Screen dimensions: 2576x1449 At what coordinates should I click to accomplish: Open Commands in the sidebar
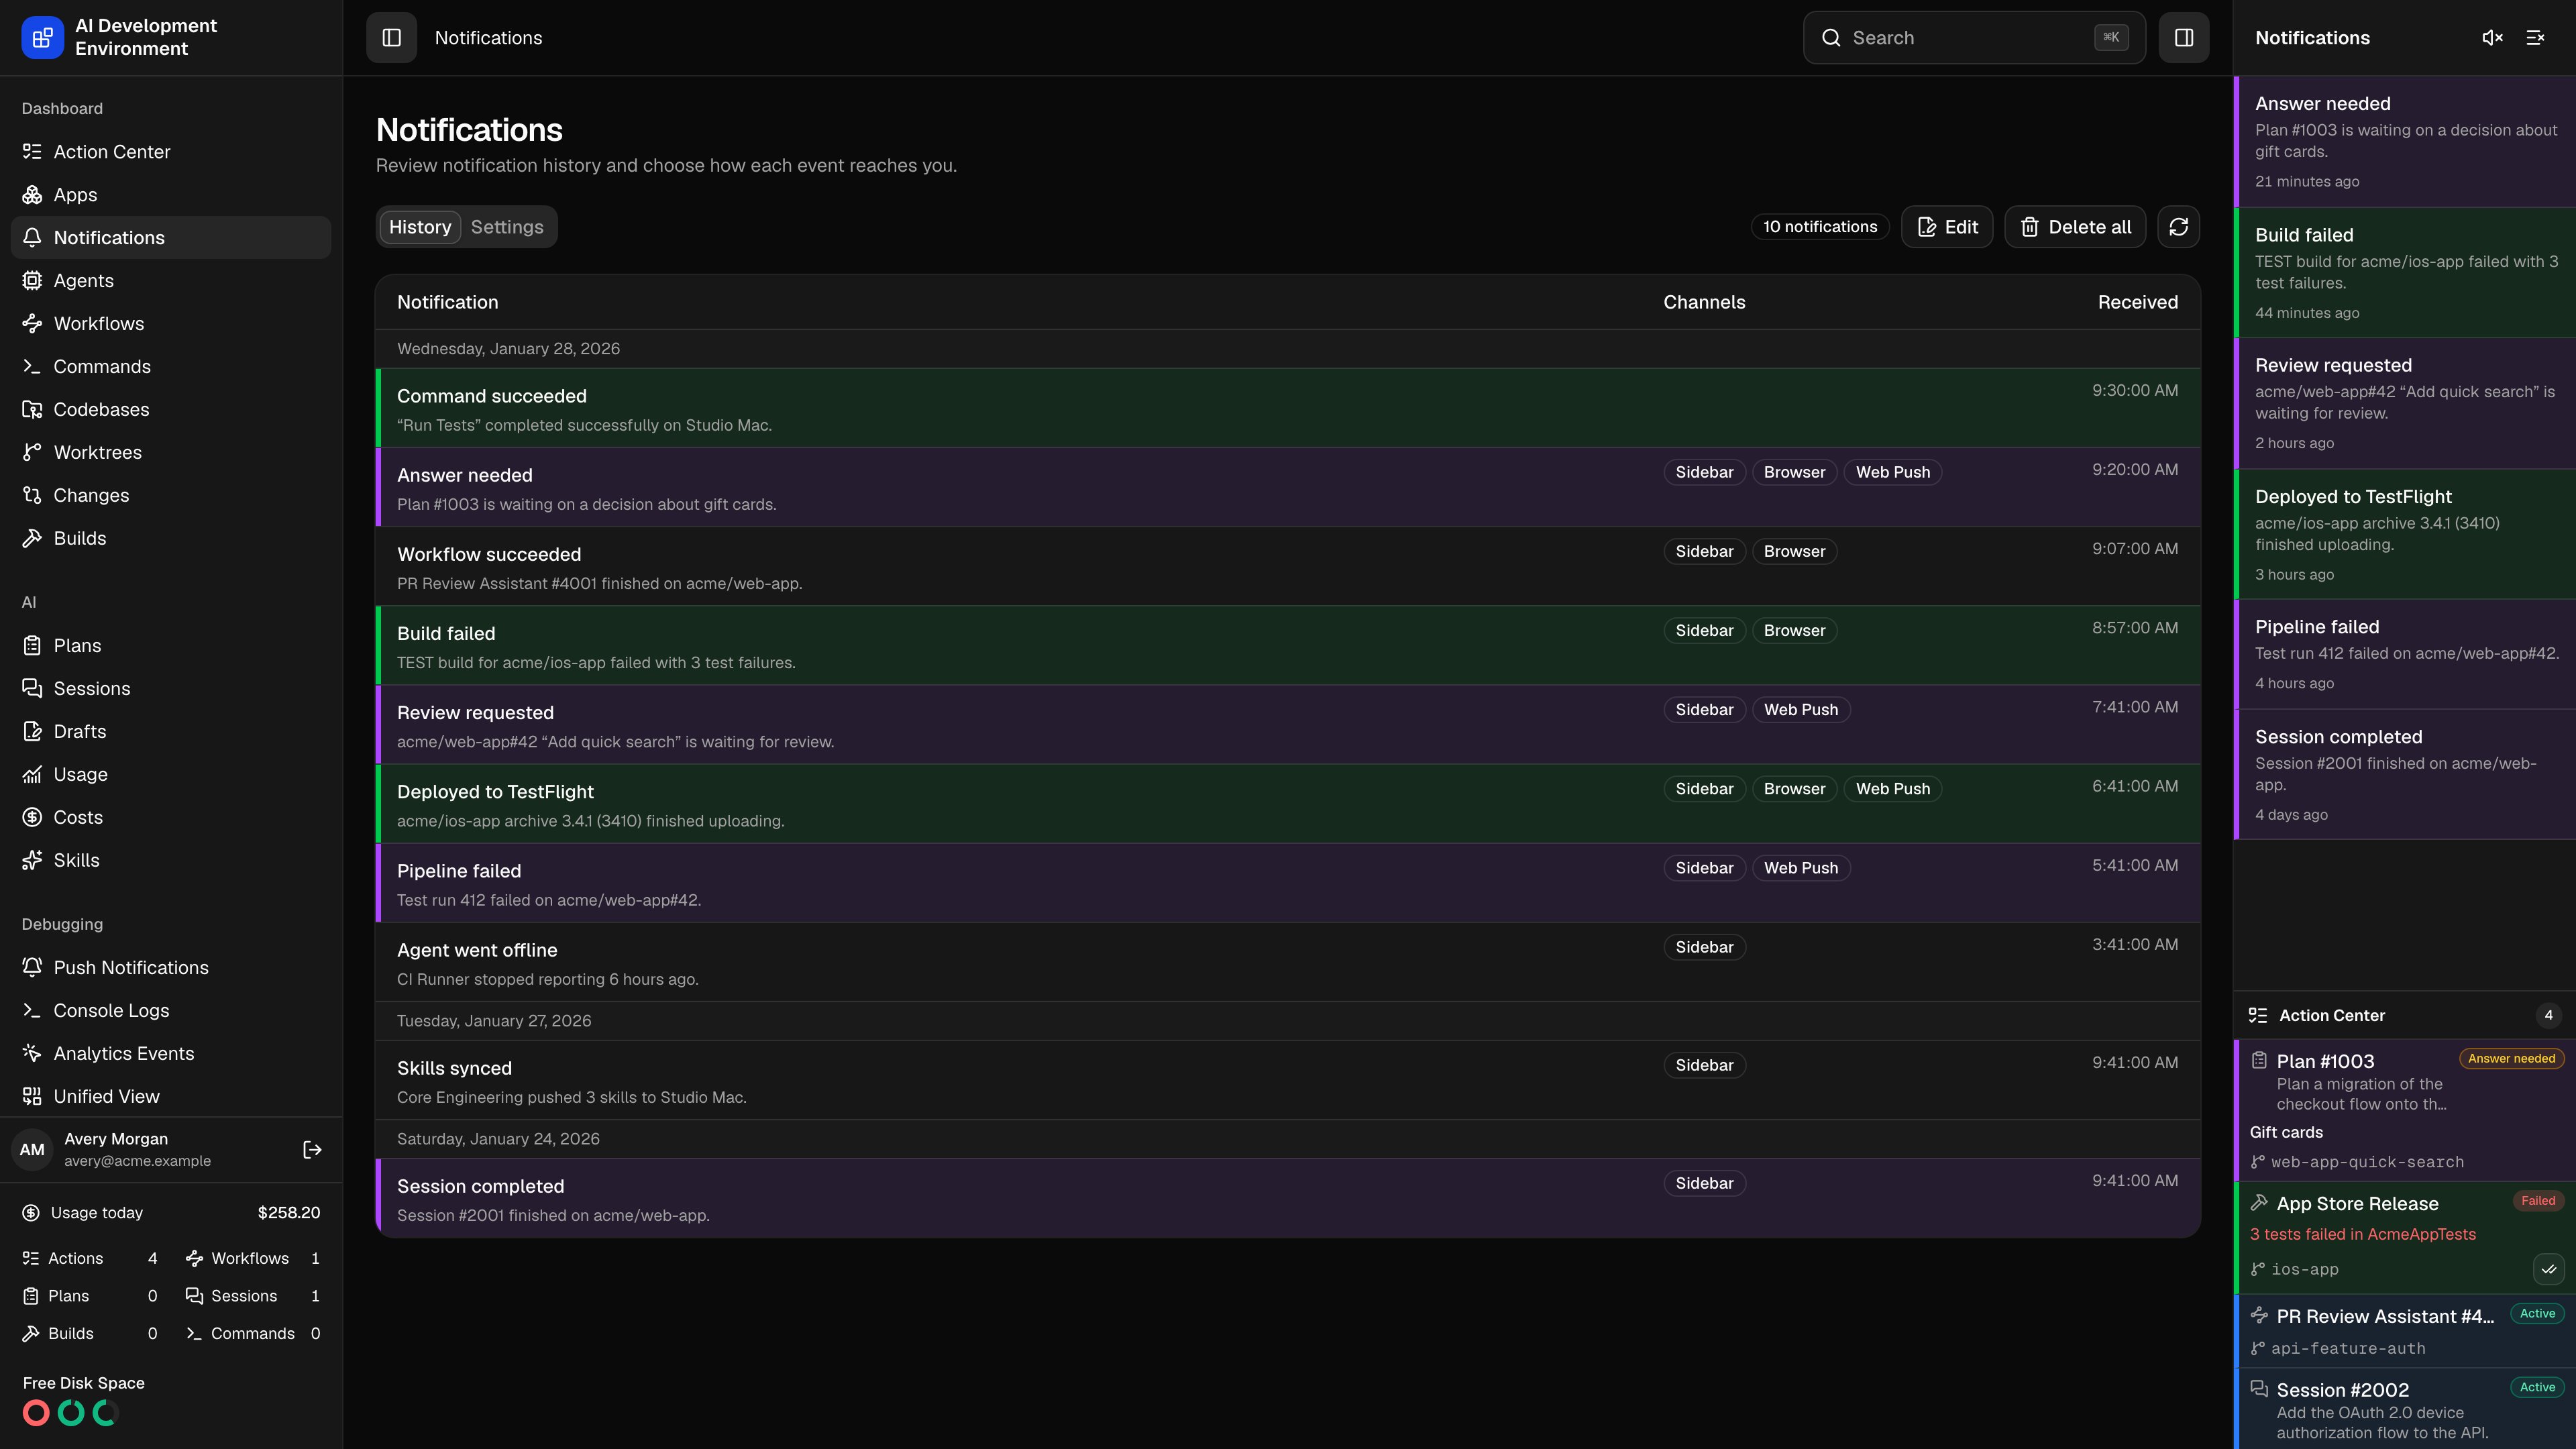point(171,367)
